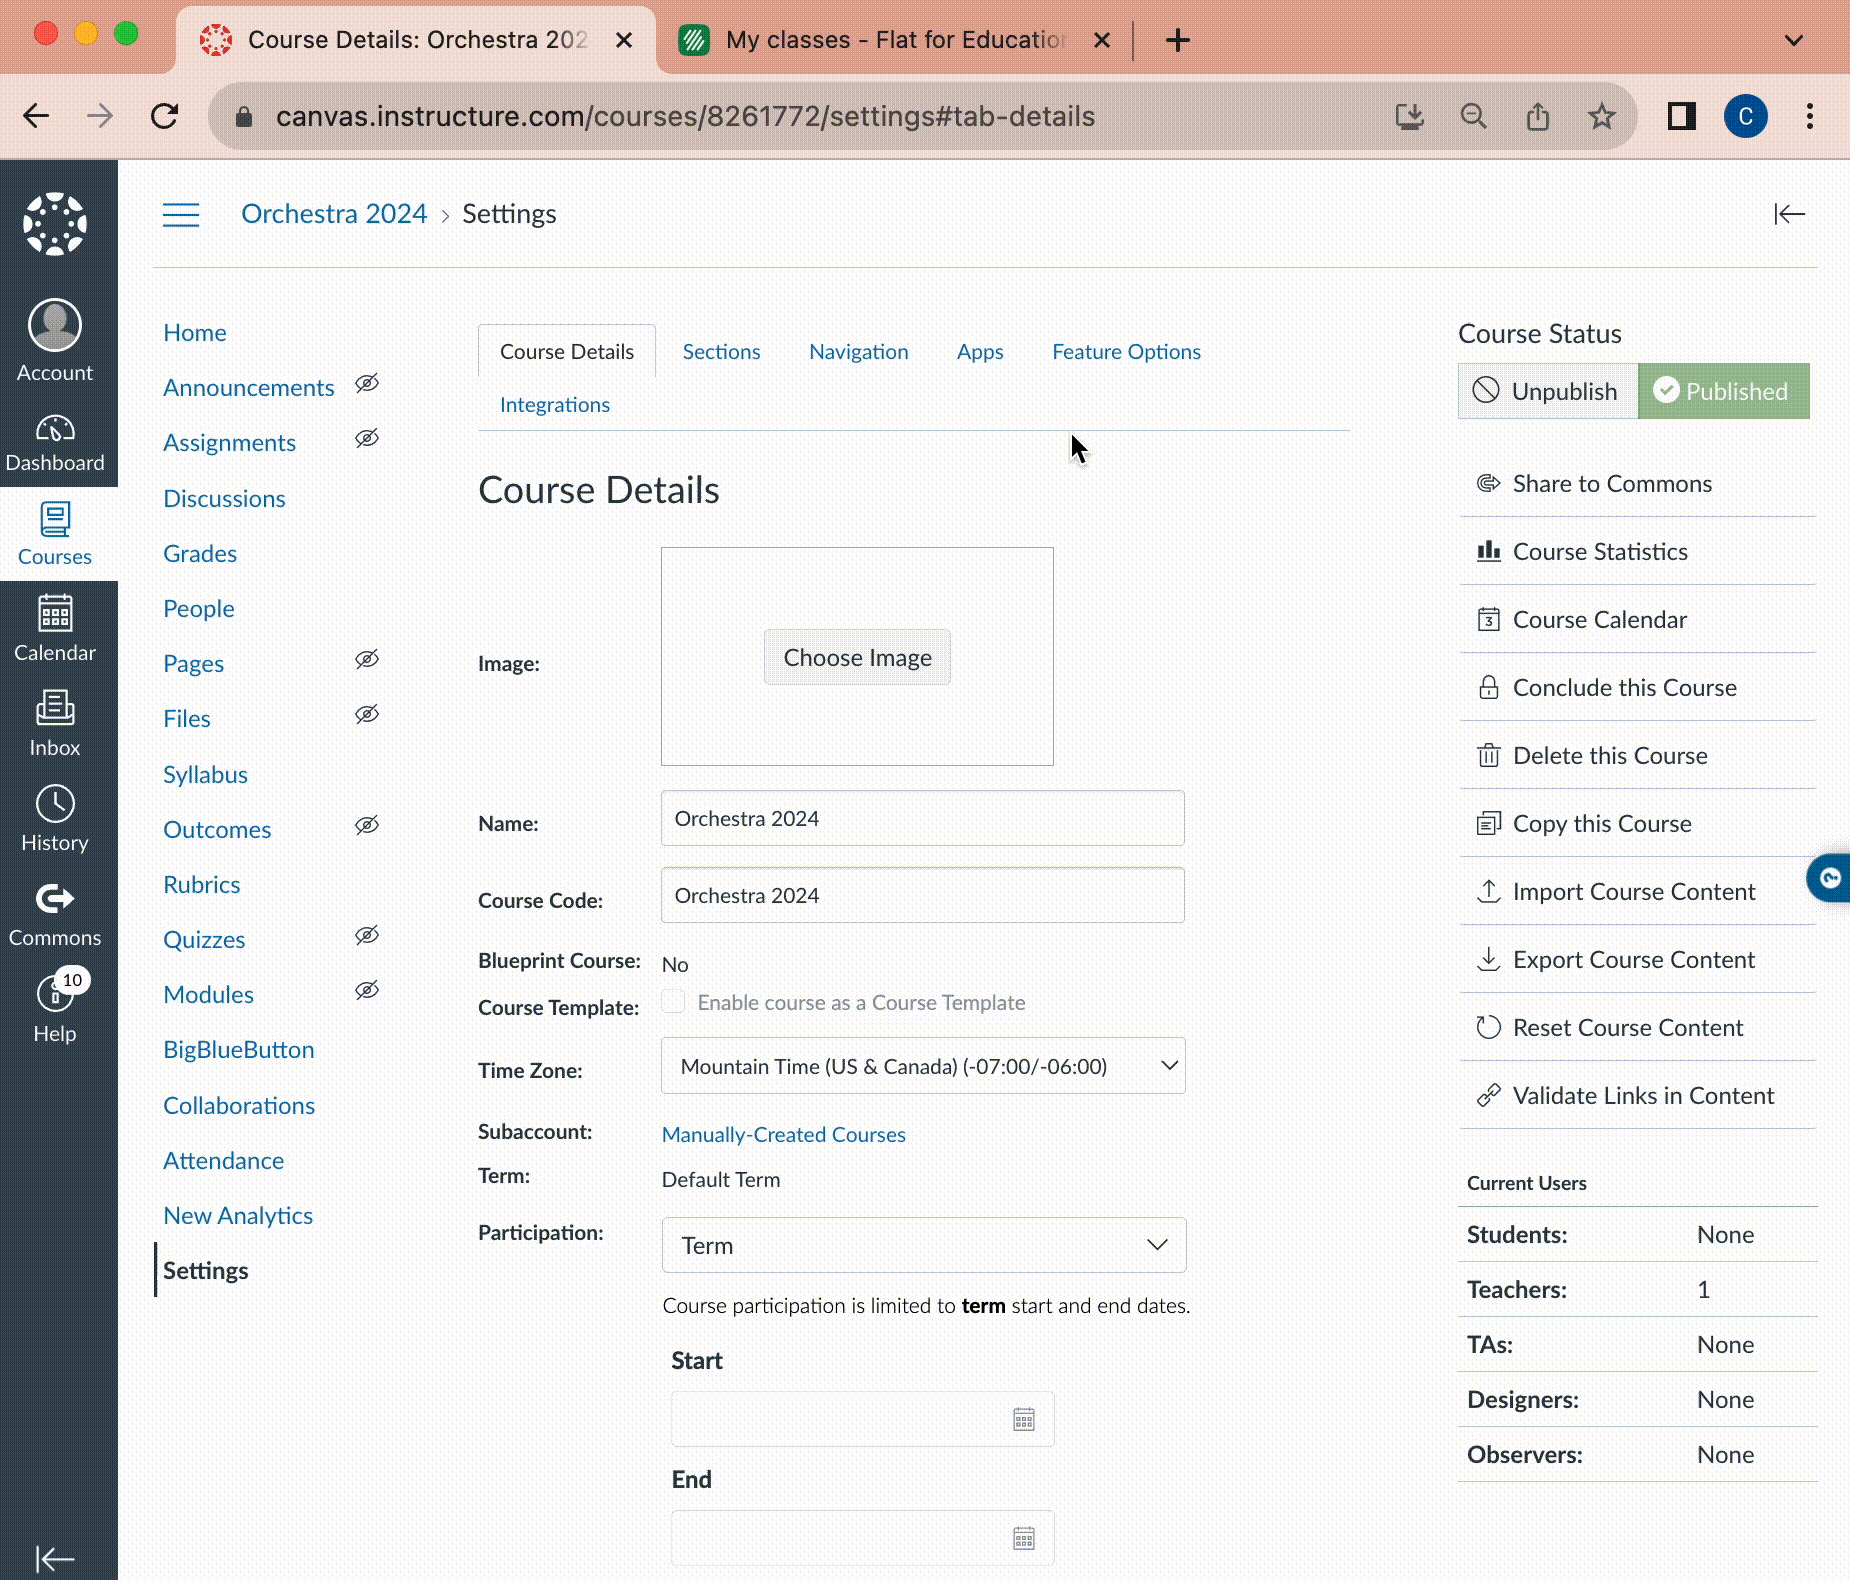Click the hidden eye icon beside Announcements
The image size is (1850, 1580).
[x=367, y=384]
